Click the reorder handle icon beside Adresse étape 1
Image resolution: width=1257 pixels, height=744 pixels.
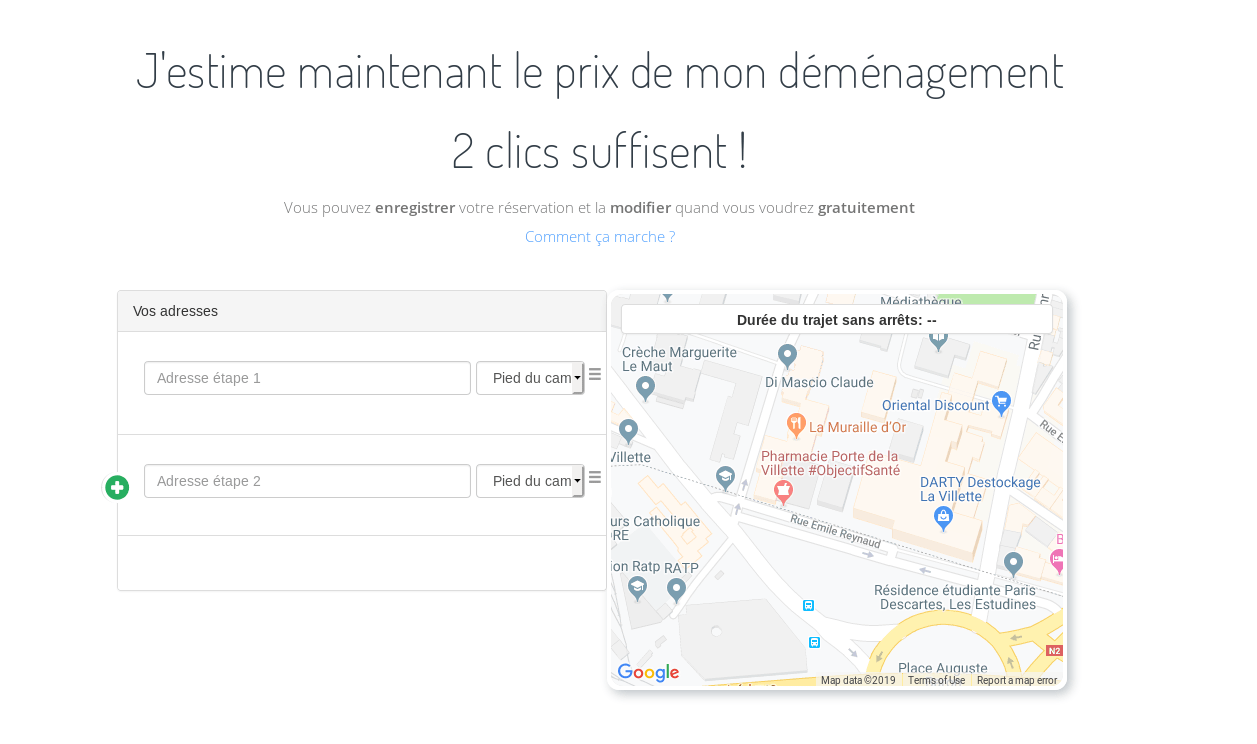pos(595,374)
